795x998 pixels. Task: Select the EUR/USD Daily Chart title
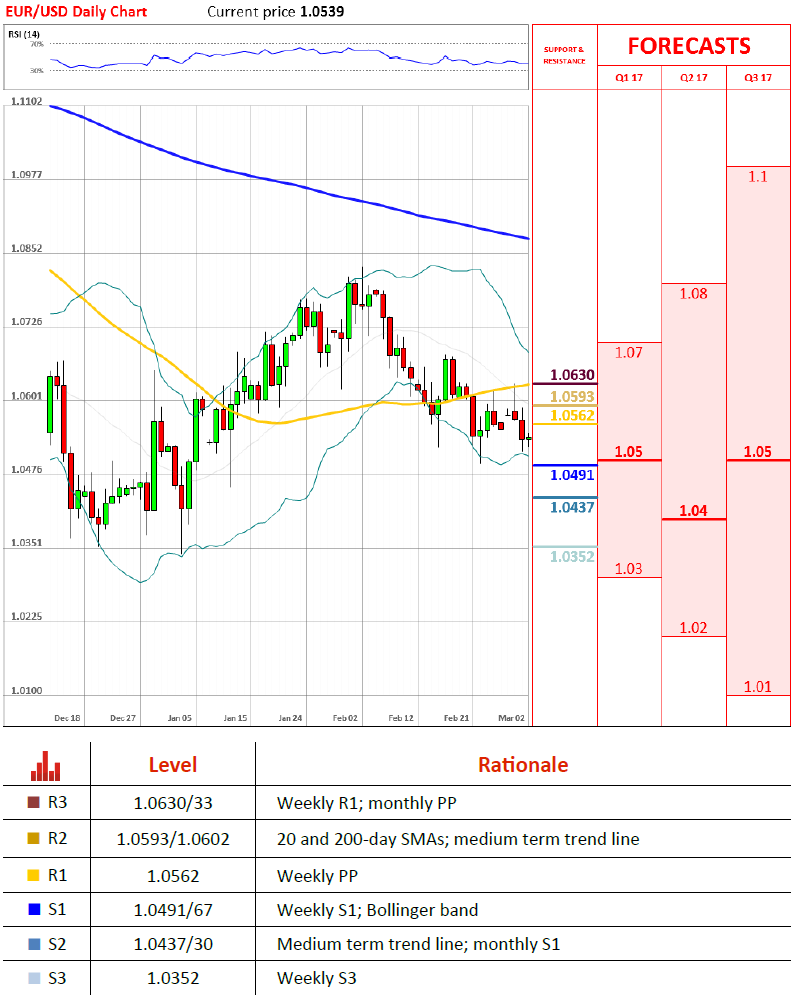[x=76, y=11]
